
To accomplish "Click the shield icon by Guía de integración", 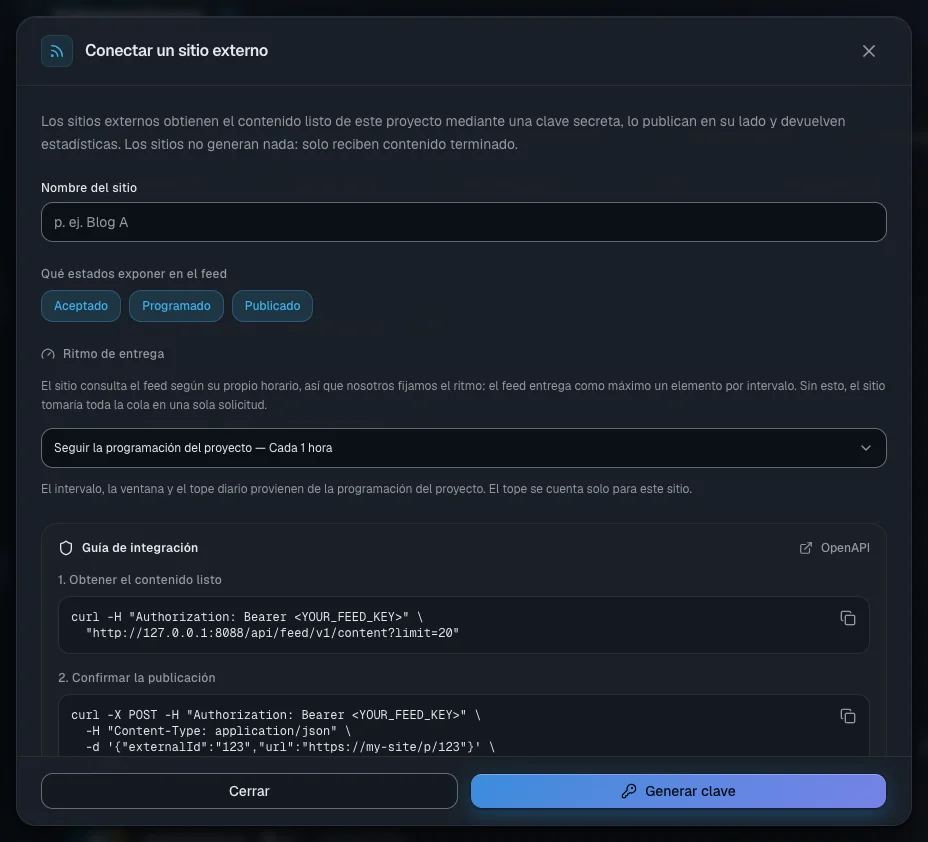I will pos(66,548).
